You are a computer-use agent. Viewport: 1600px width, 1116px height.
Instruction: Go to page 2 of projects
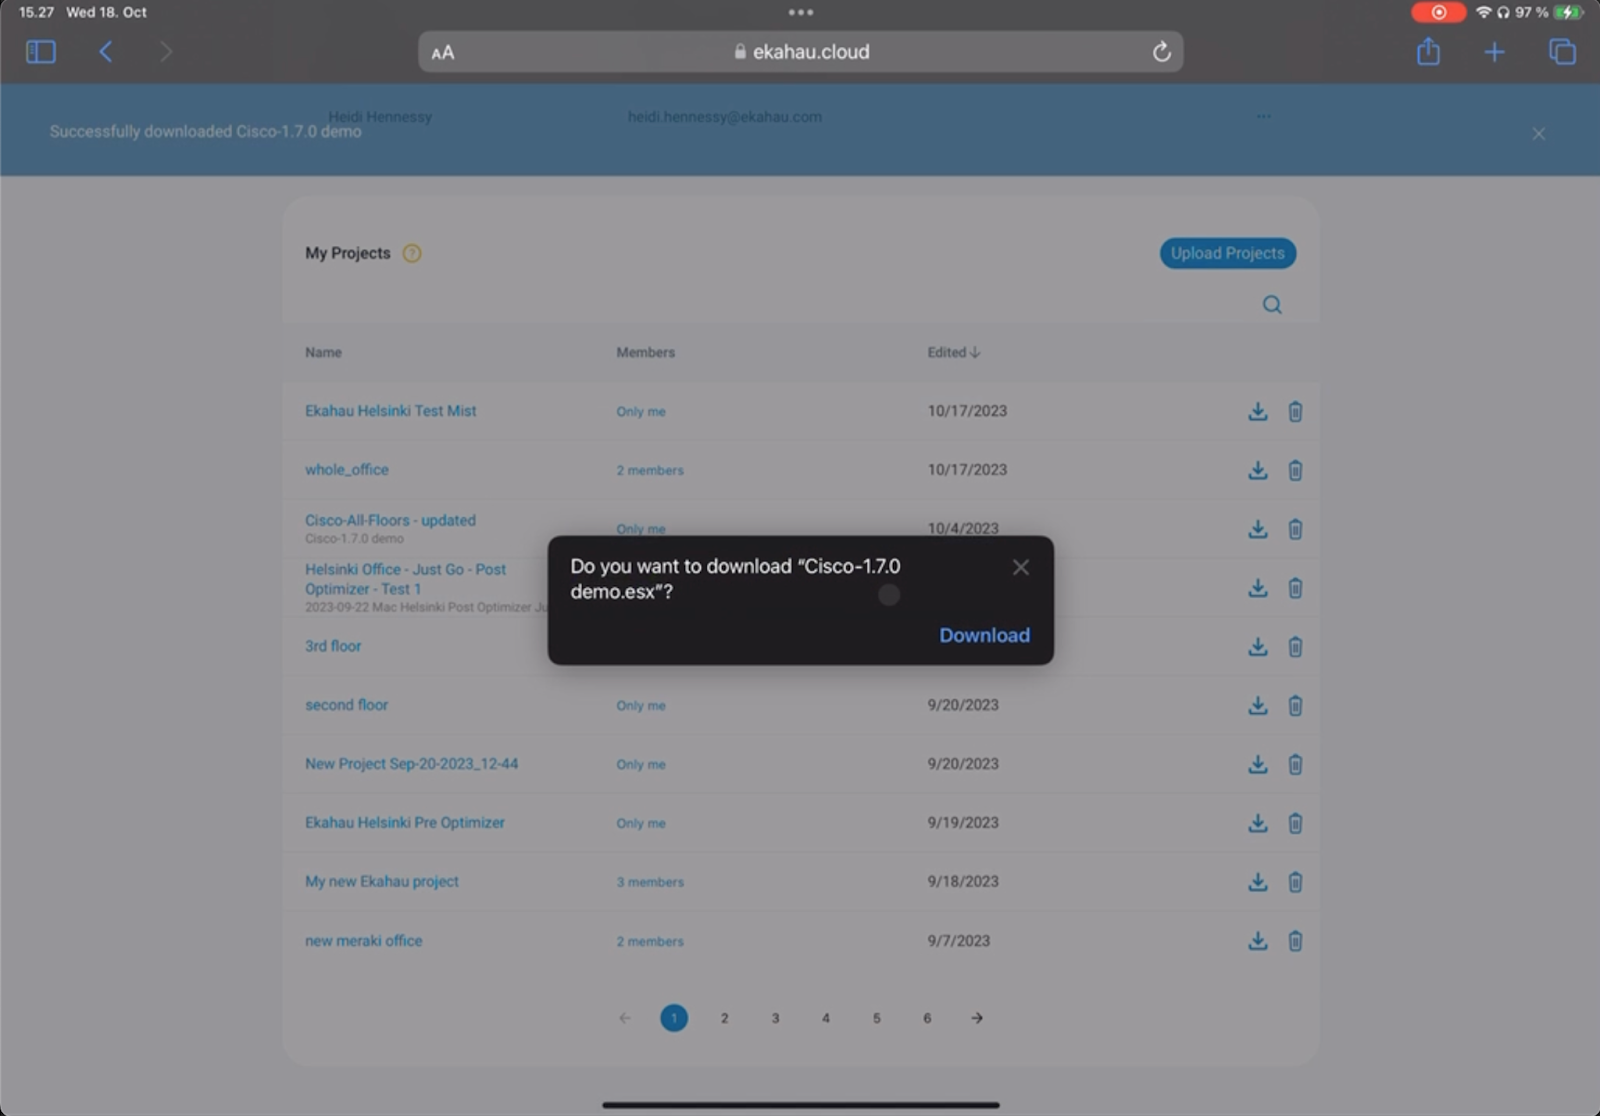click(725, 1018)
